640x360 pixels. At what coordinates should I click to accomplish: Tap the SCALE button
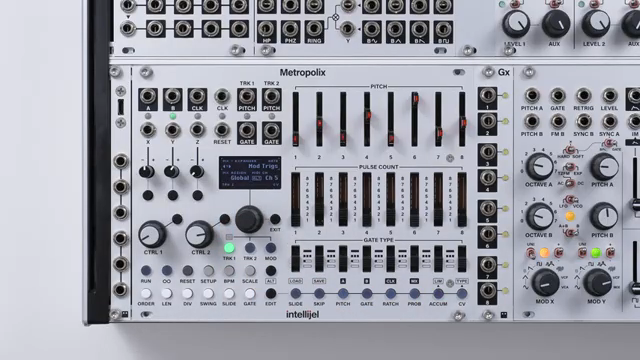250,270
